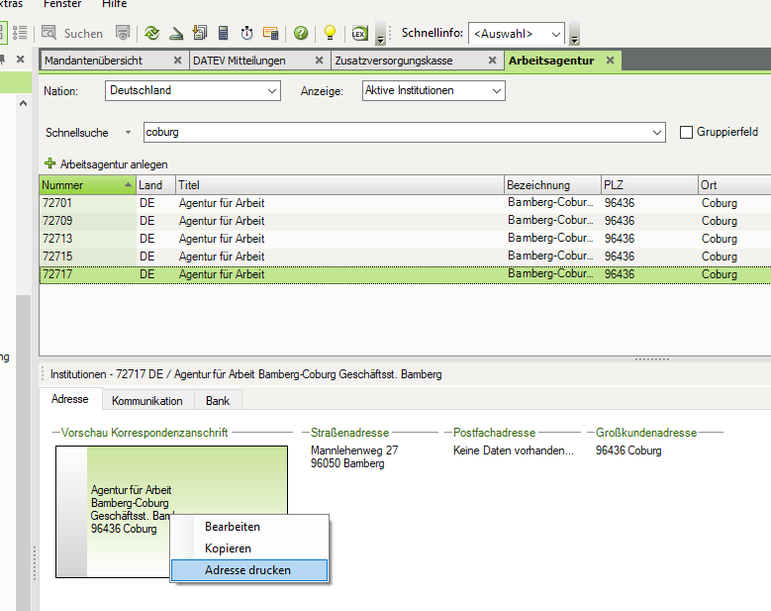Click the left panel vertical scrollbar
This screenshot has width=771, height=611.
tap(23, 452)
